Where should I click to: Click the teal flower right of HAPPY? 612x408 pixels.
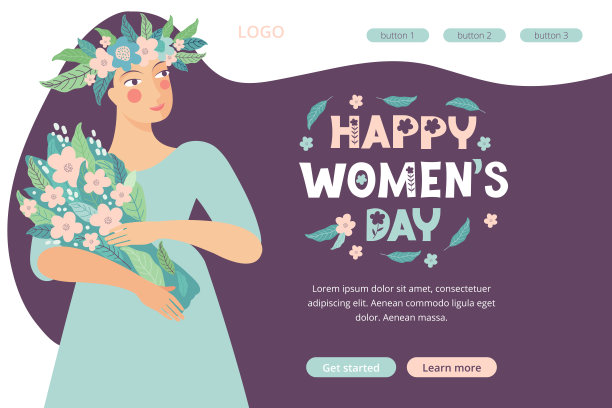click(484, 143)
